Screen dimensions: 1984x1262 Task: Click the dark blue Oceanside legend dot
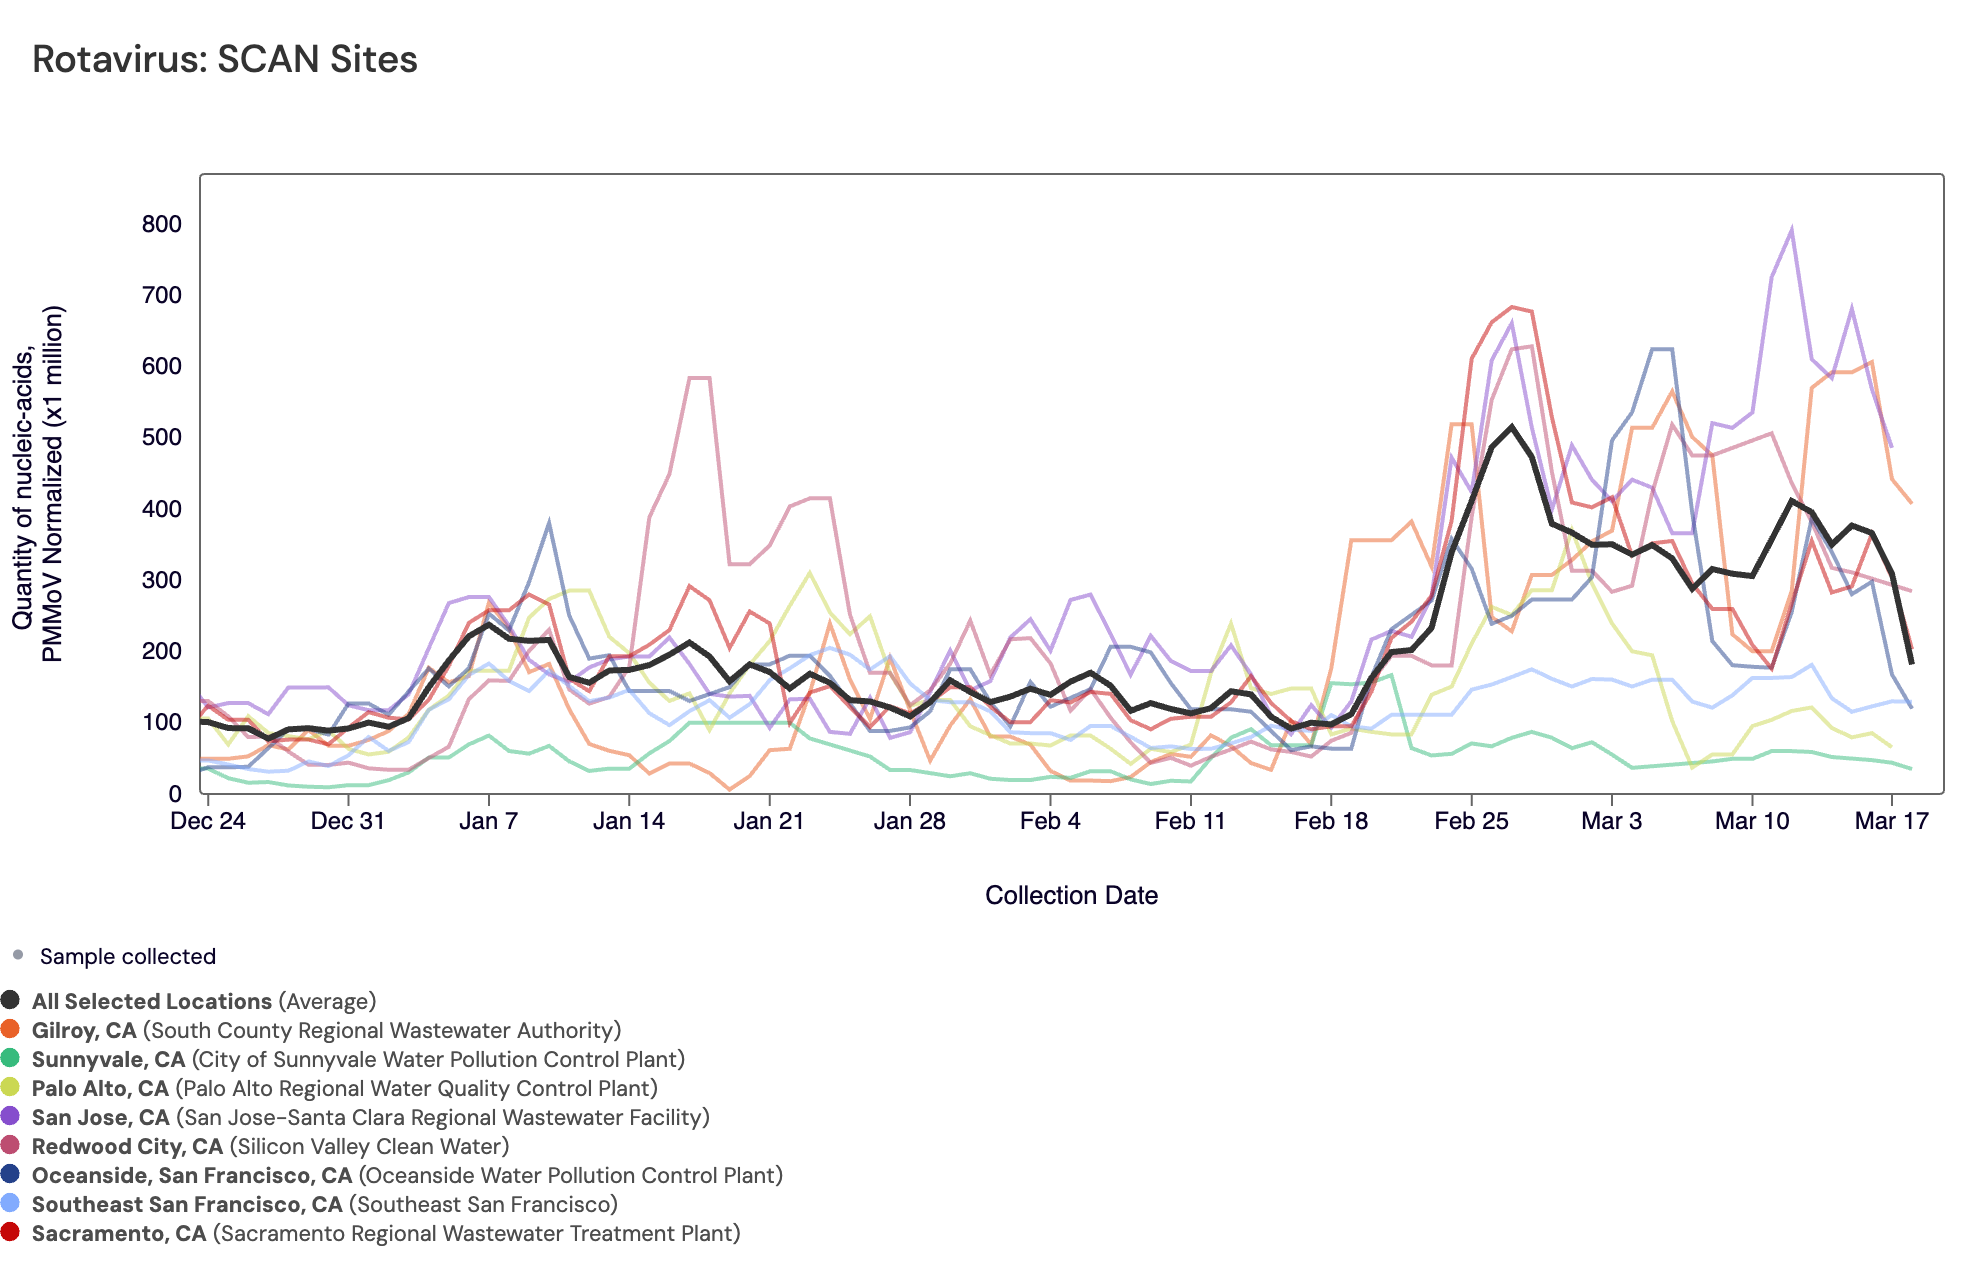tap(10, 1174)
